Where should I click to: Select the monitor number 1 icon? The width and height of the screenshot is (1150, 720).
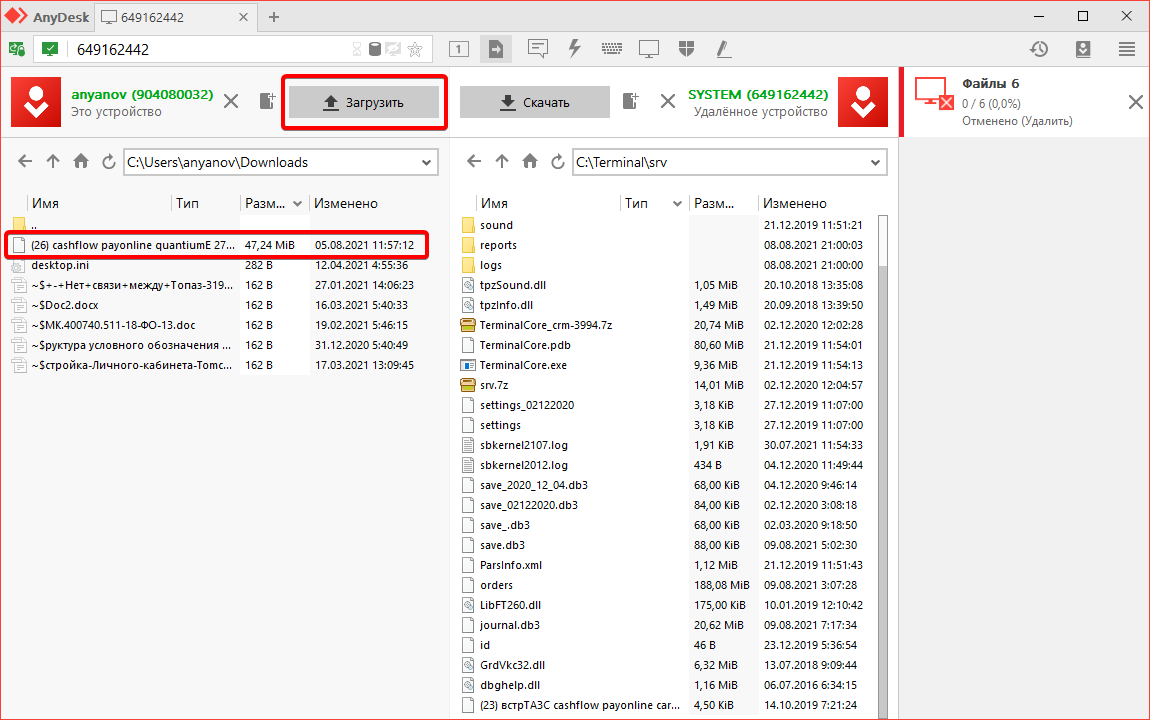[458, 49]
